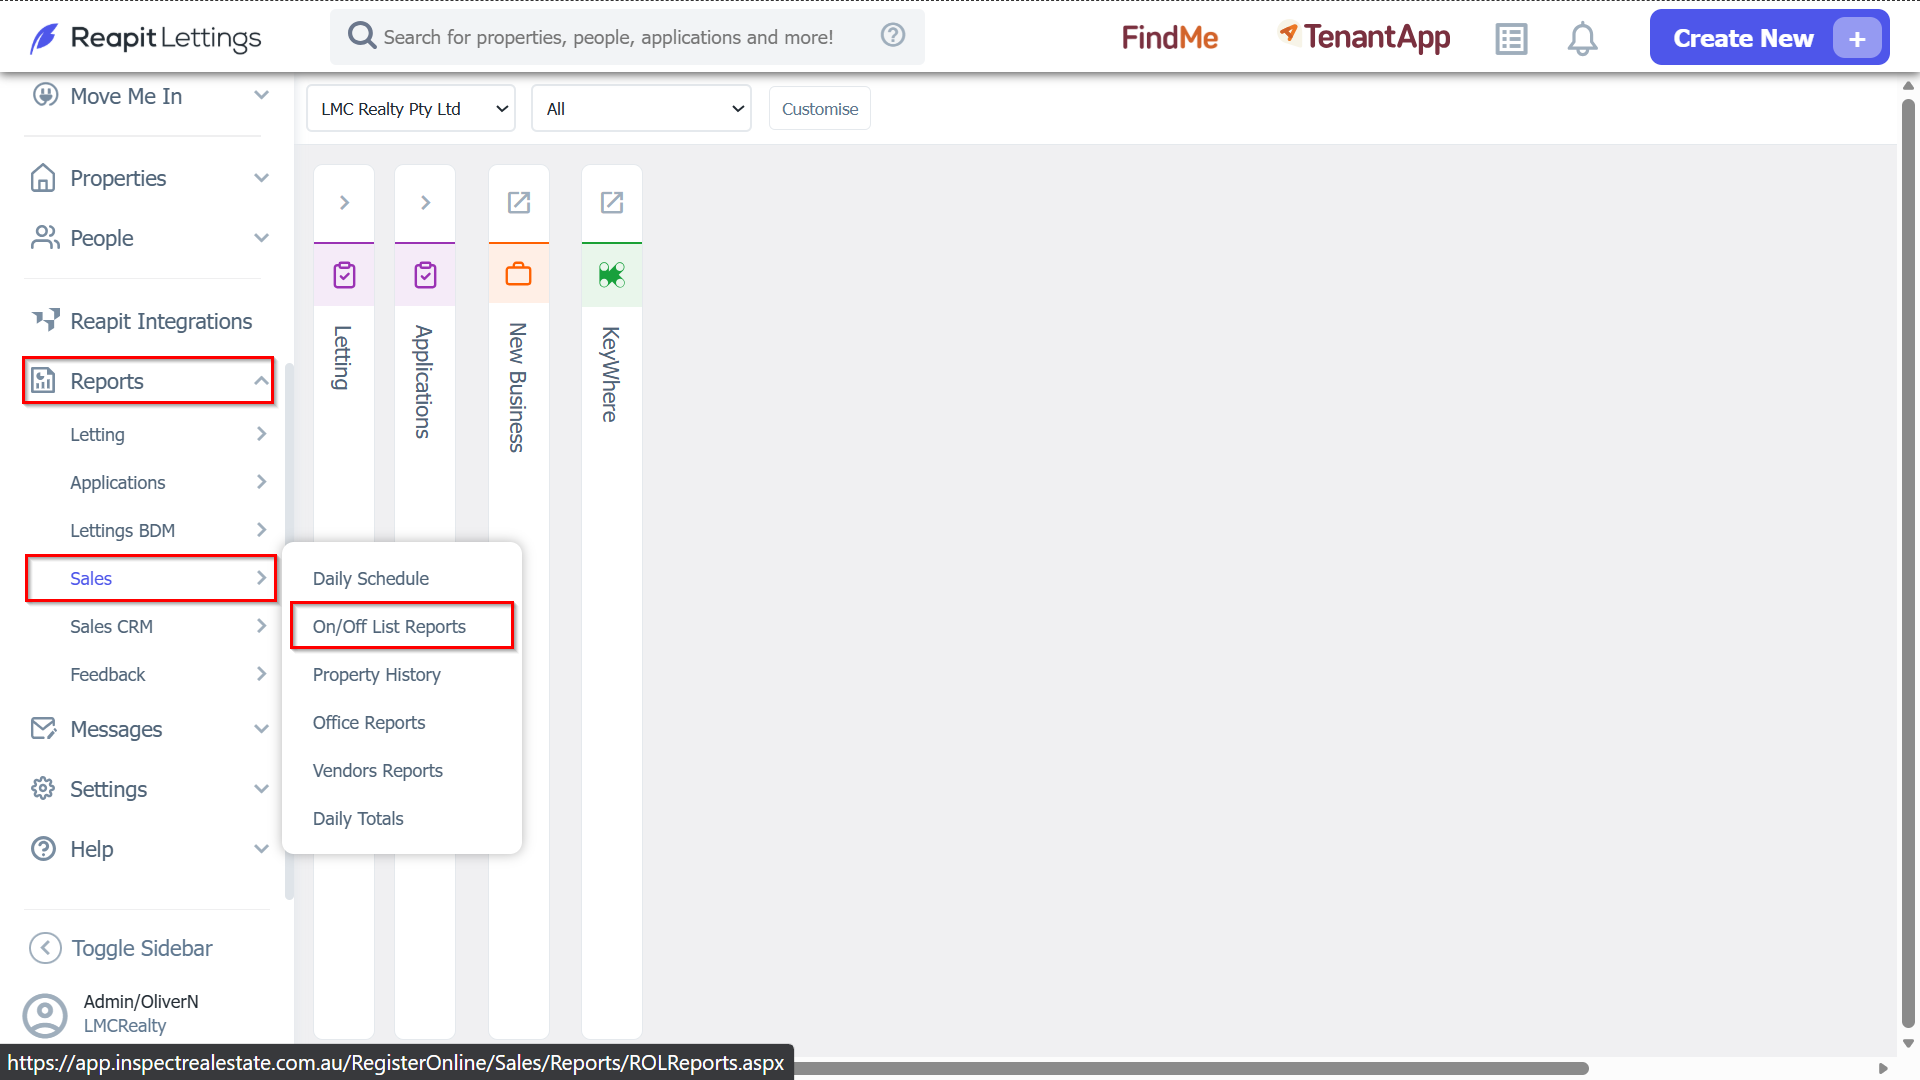
Task: Open New Business column in new window
Action: click(x=519, y=203)
